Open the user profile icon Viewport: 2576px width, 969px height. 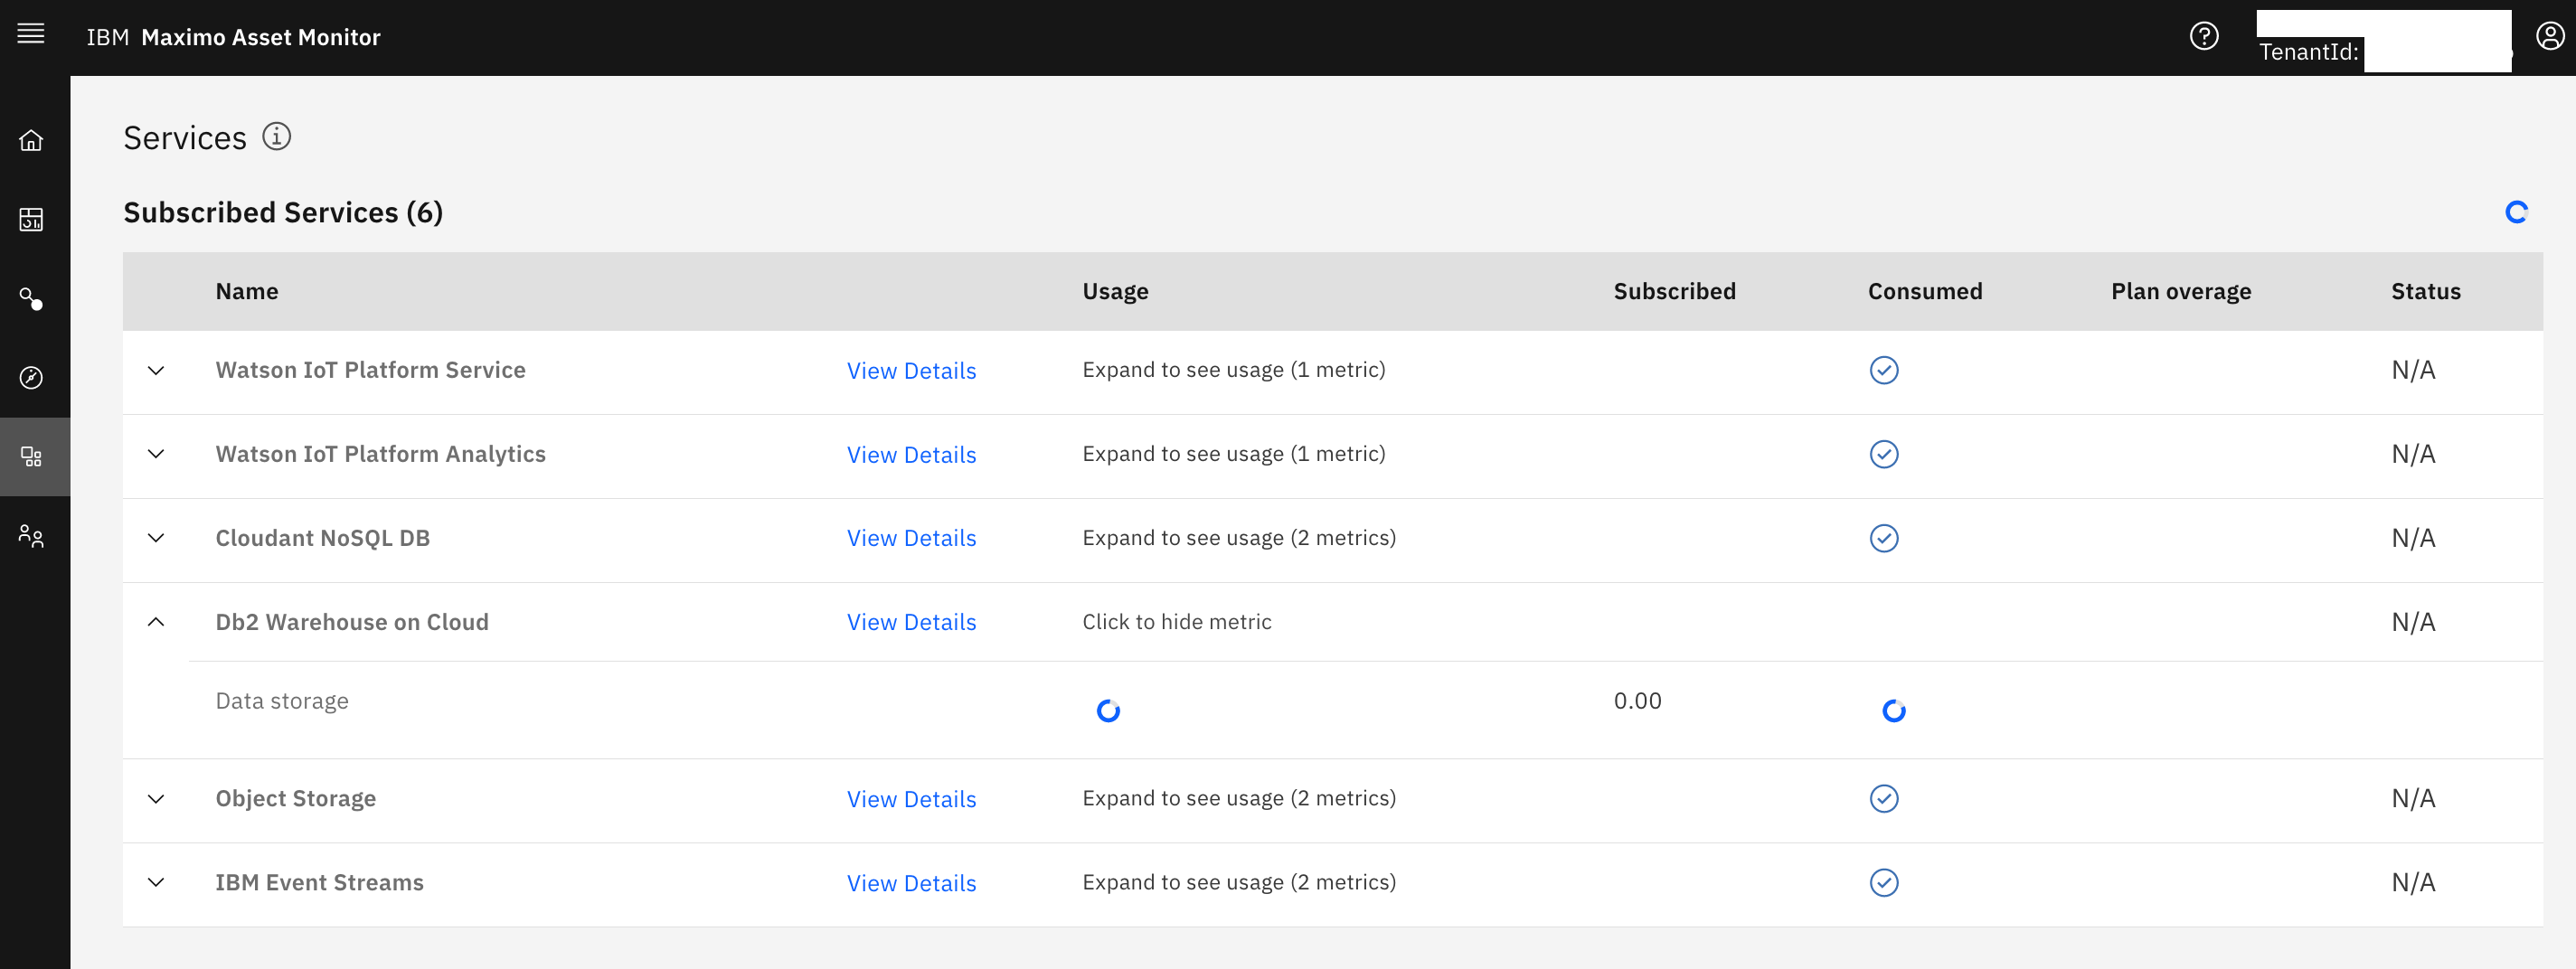[2549, 36]
